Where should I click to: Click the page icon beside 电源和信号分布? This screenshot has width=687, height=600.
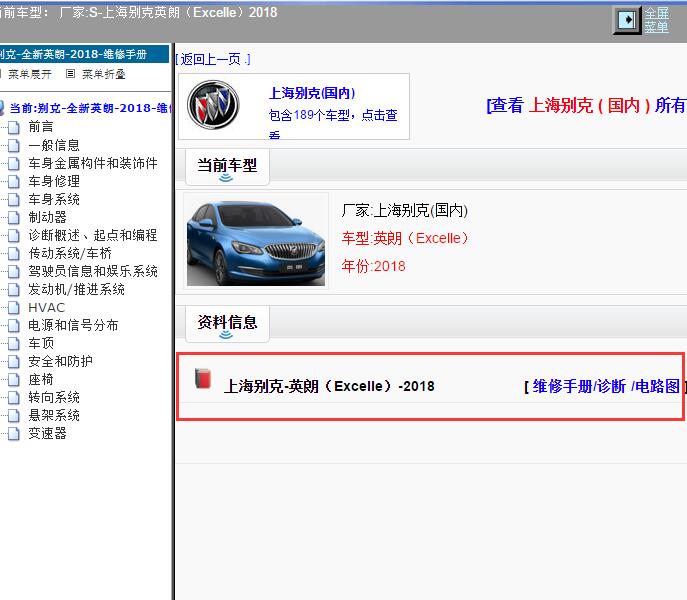[14, 326]
